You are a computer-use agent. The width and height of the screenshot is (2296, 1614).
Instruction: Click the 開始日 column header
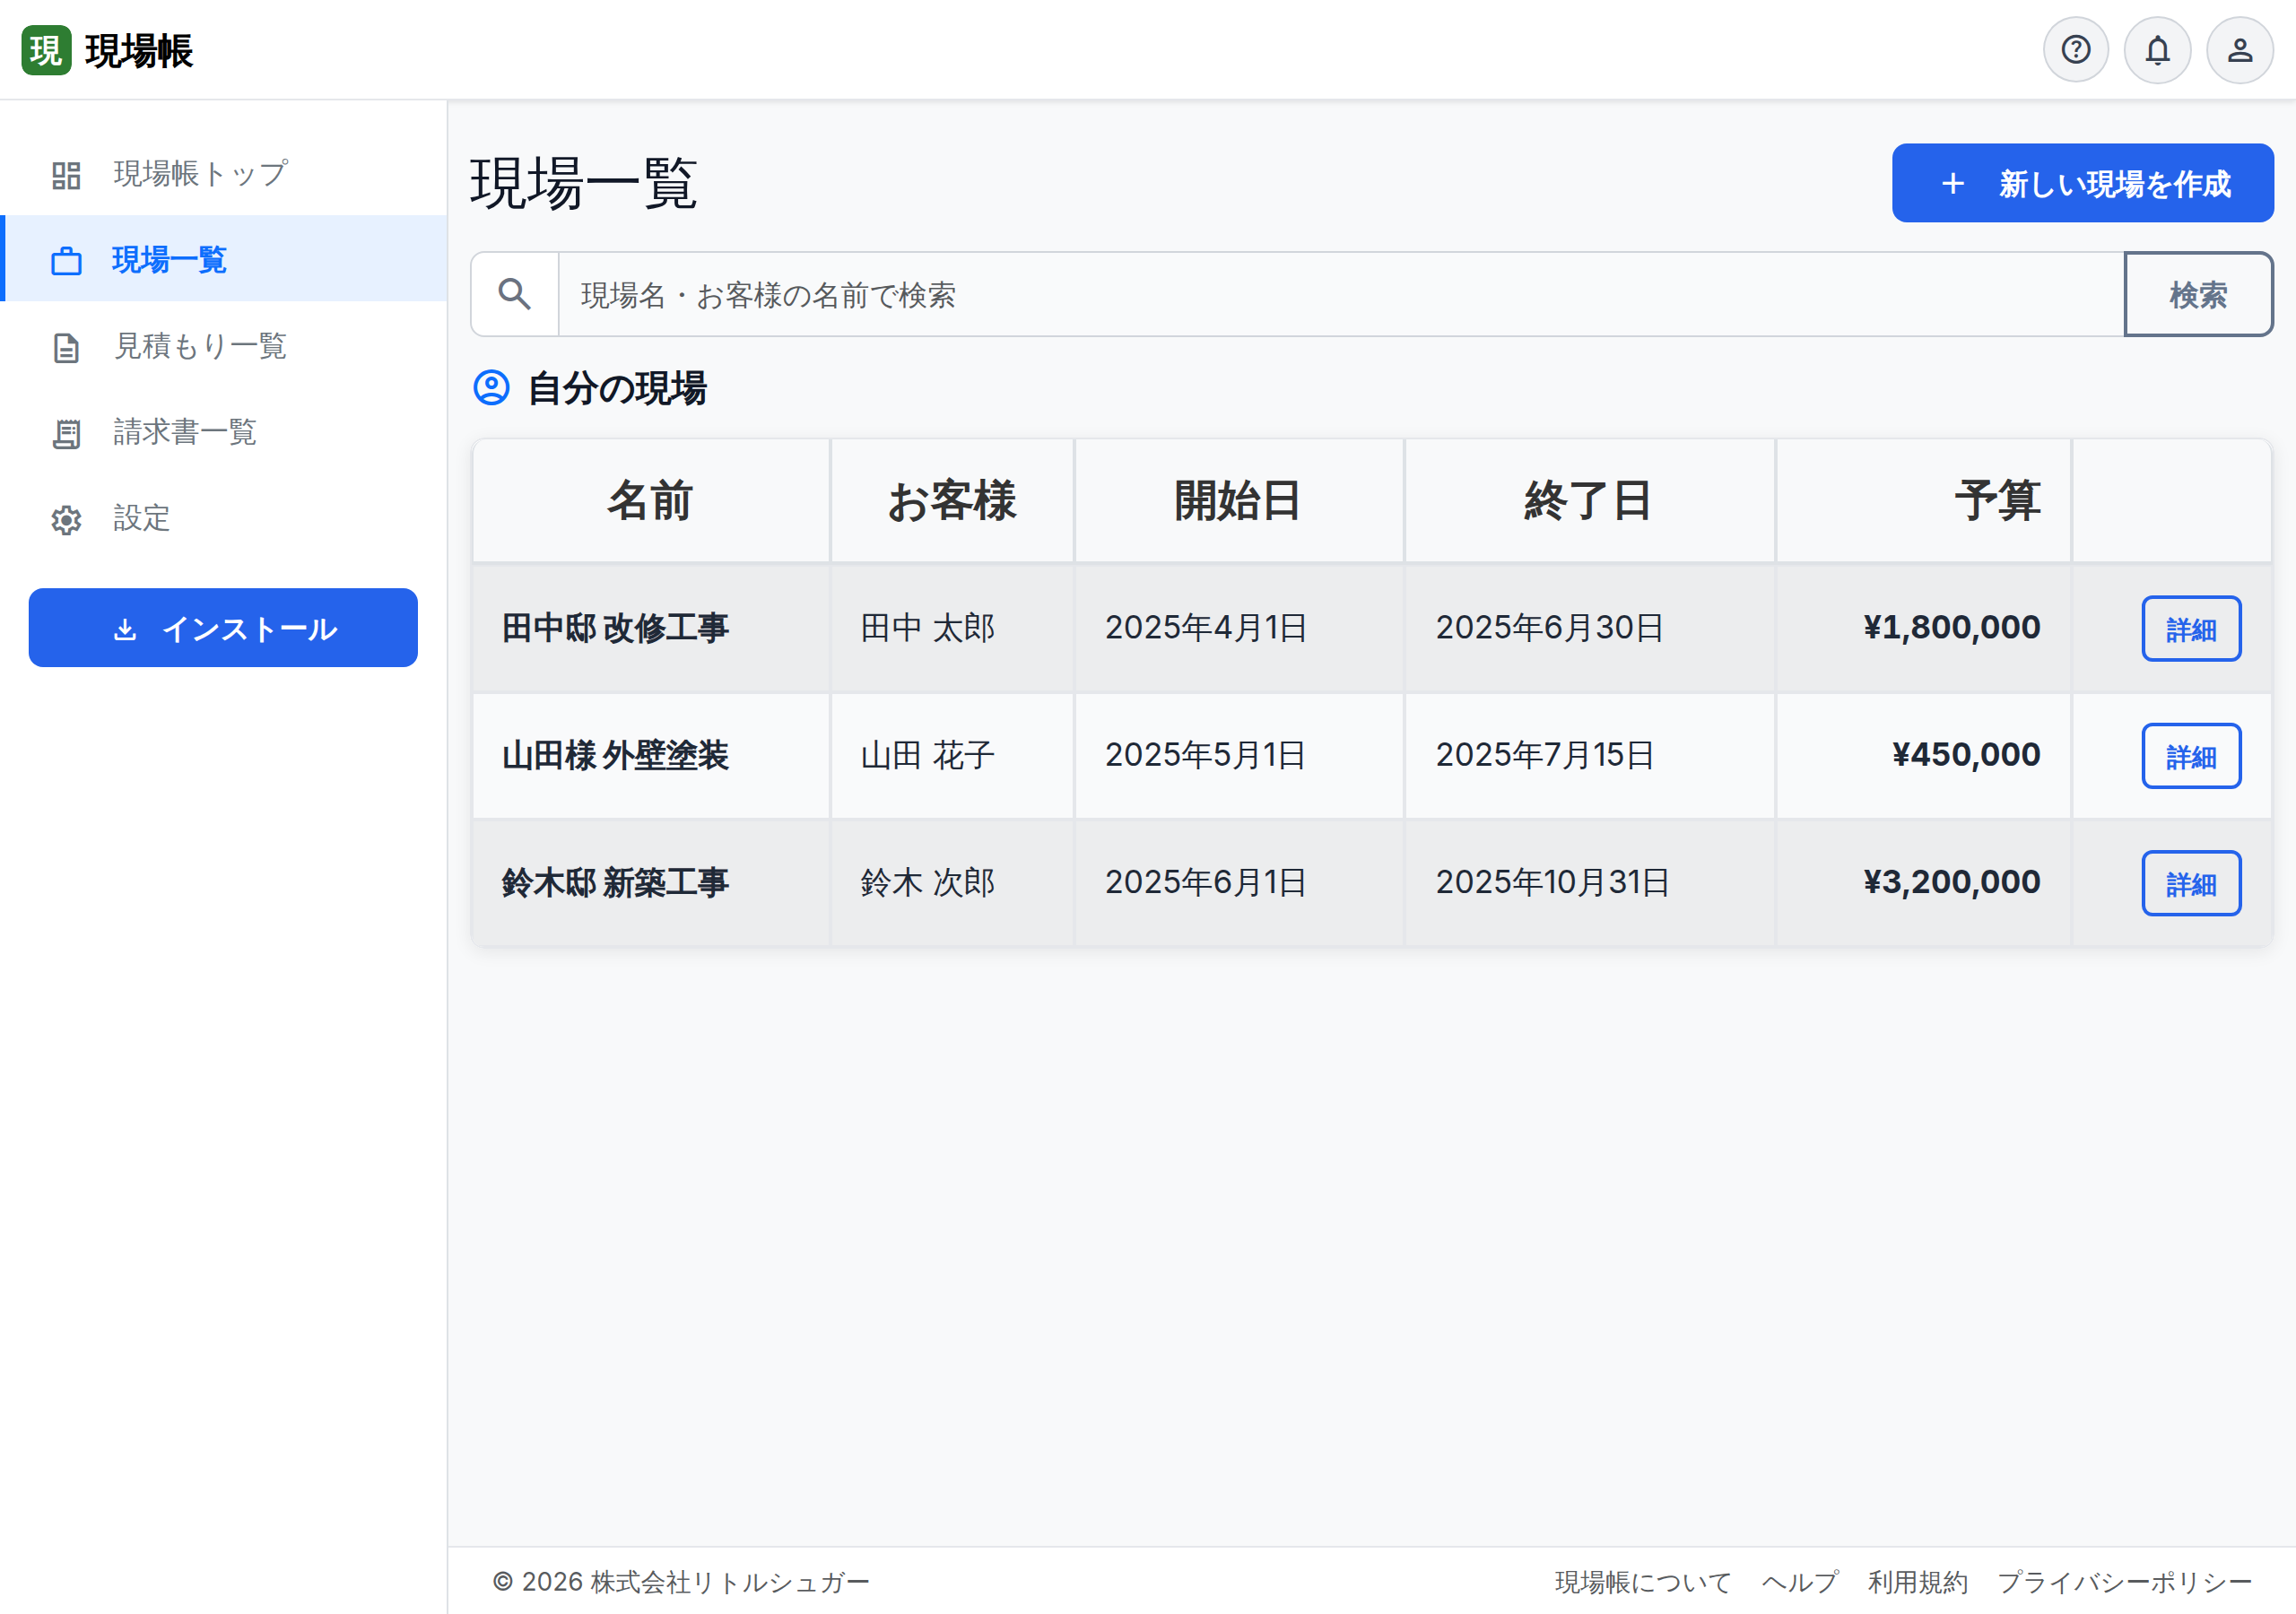(x=1239, y=500)
